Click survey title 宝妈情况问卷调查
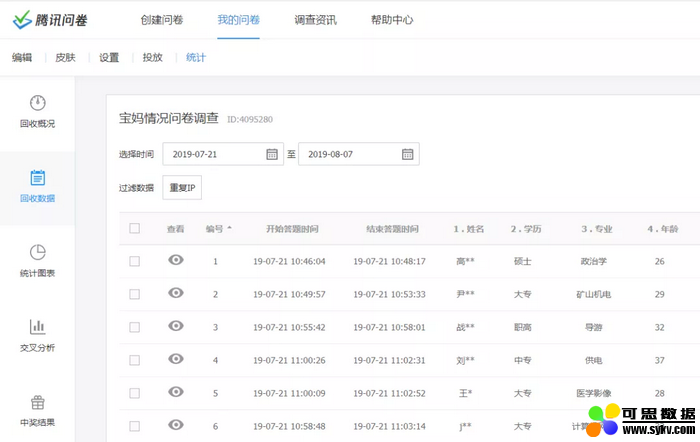700x442 pixels. point(169,118)
